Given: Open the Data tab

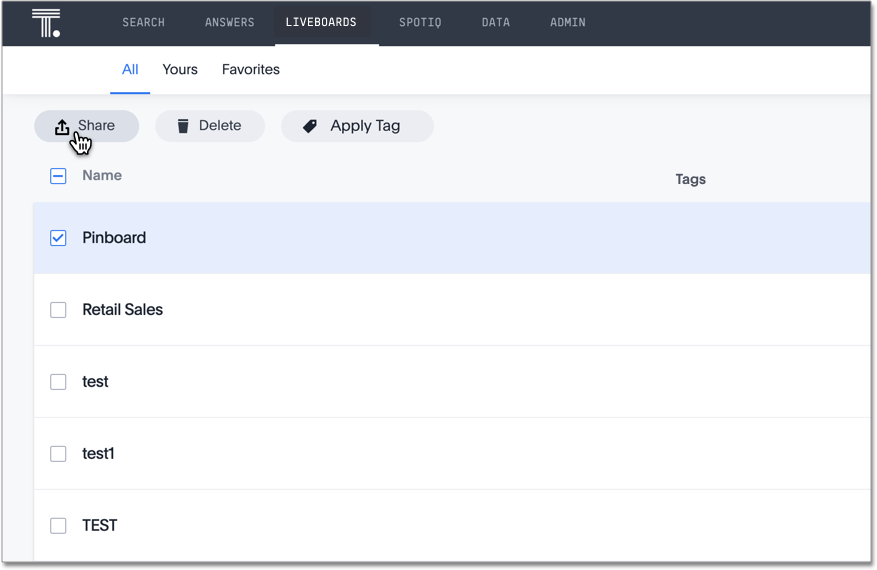Looking at the screenshot, I should click(495, 22).
